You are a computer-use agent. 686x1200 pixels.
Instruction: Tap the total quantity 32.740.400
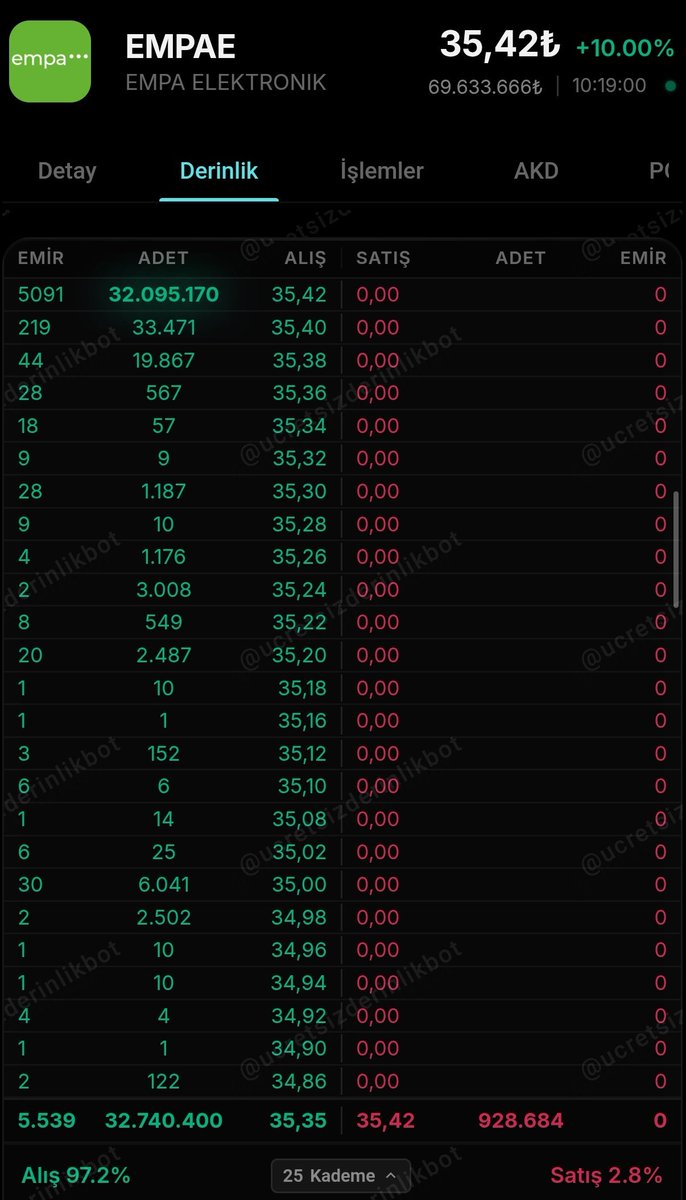pyautogui.click(x=164, y=1121)
